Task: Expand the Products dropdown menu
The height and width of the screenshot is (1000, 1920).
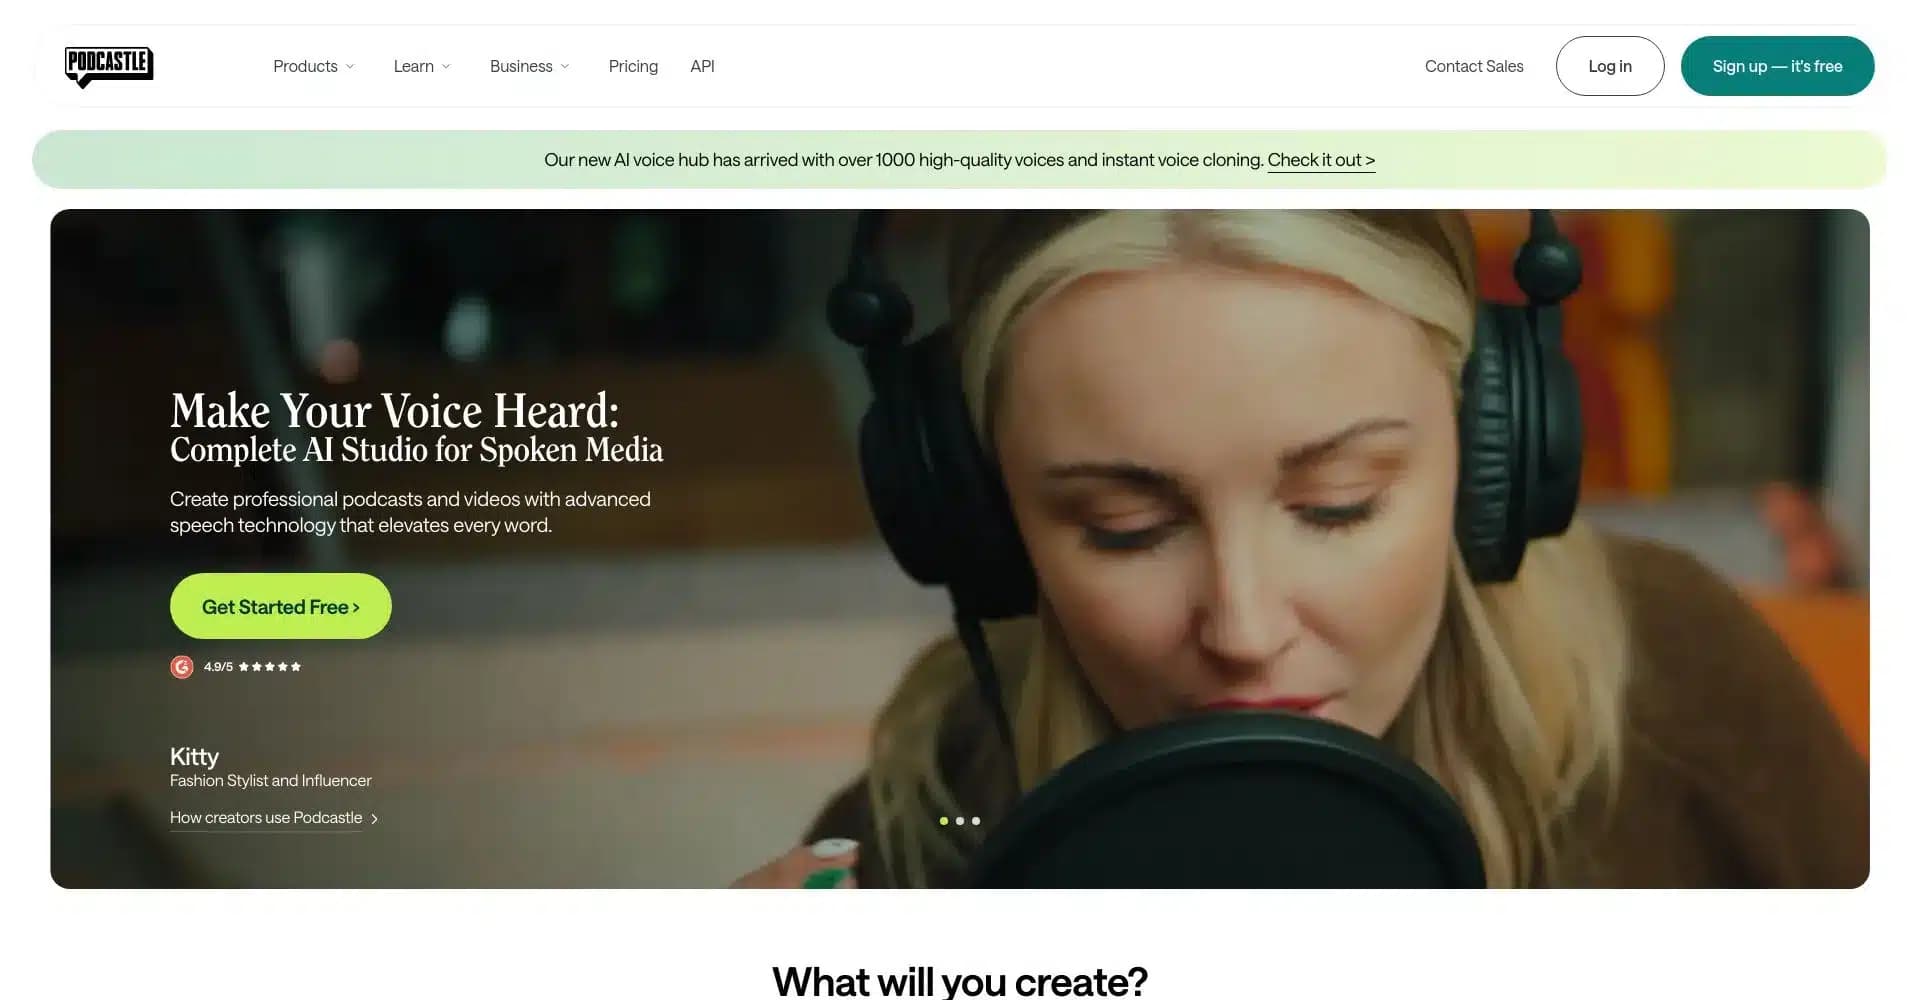Action: [x=313, y=66]
